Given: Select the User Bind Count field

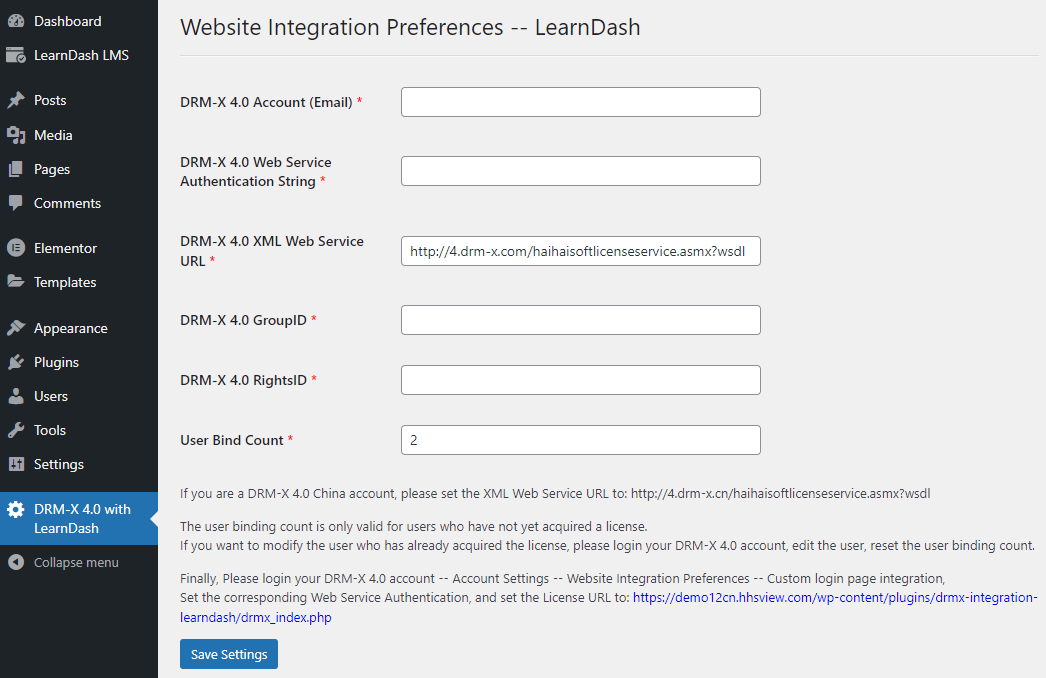Looking at the screenshot, I should (580, 440).
